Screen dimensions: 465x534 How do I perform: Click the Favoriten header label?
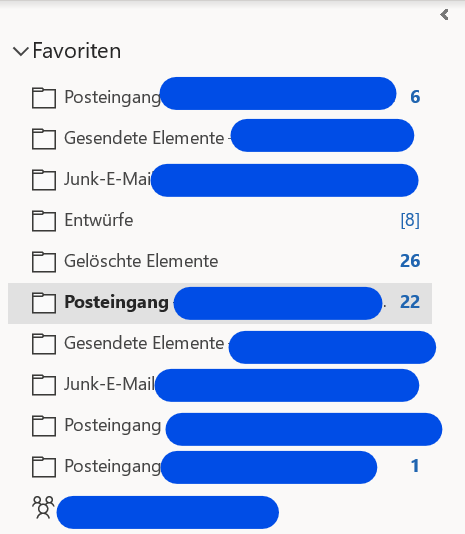coord(77,51)
